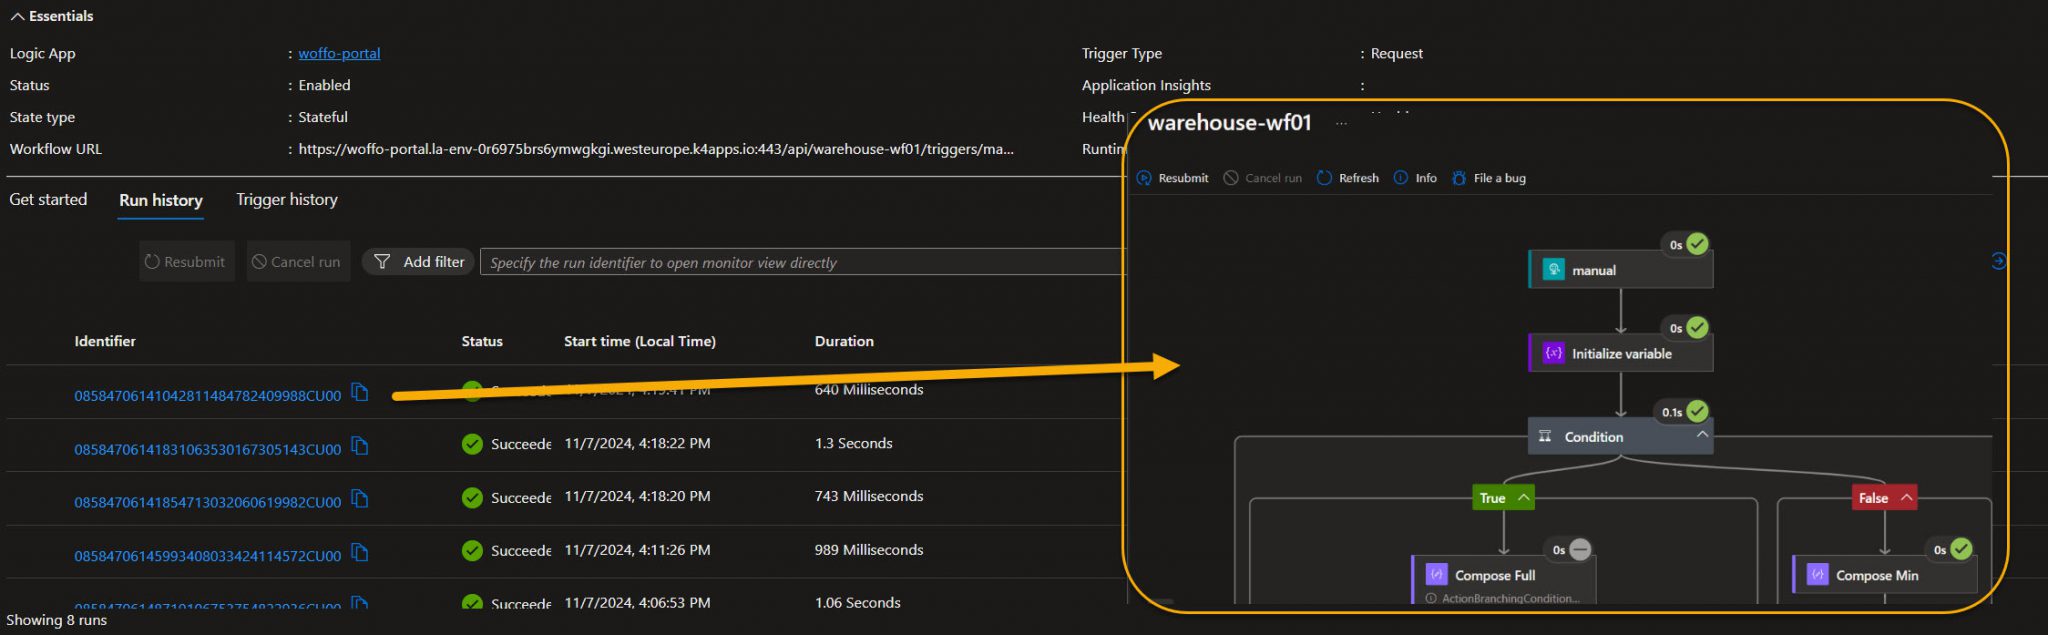
Task: Click the run identifier search field
Action: [800, 263]
